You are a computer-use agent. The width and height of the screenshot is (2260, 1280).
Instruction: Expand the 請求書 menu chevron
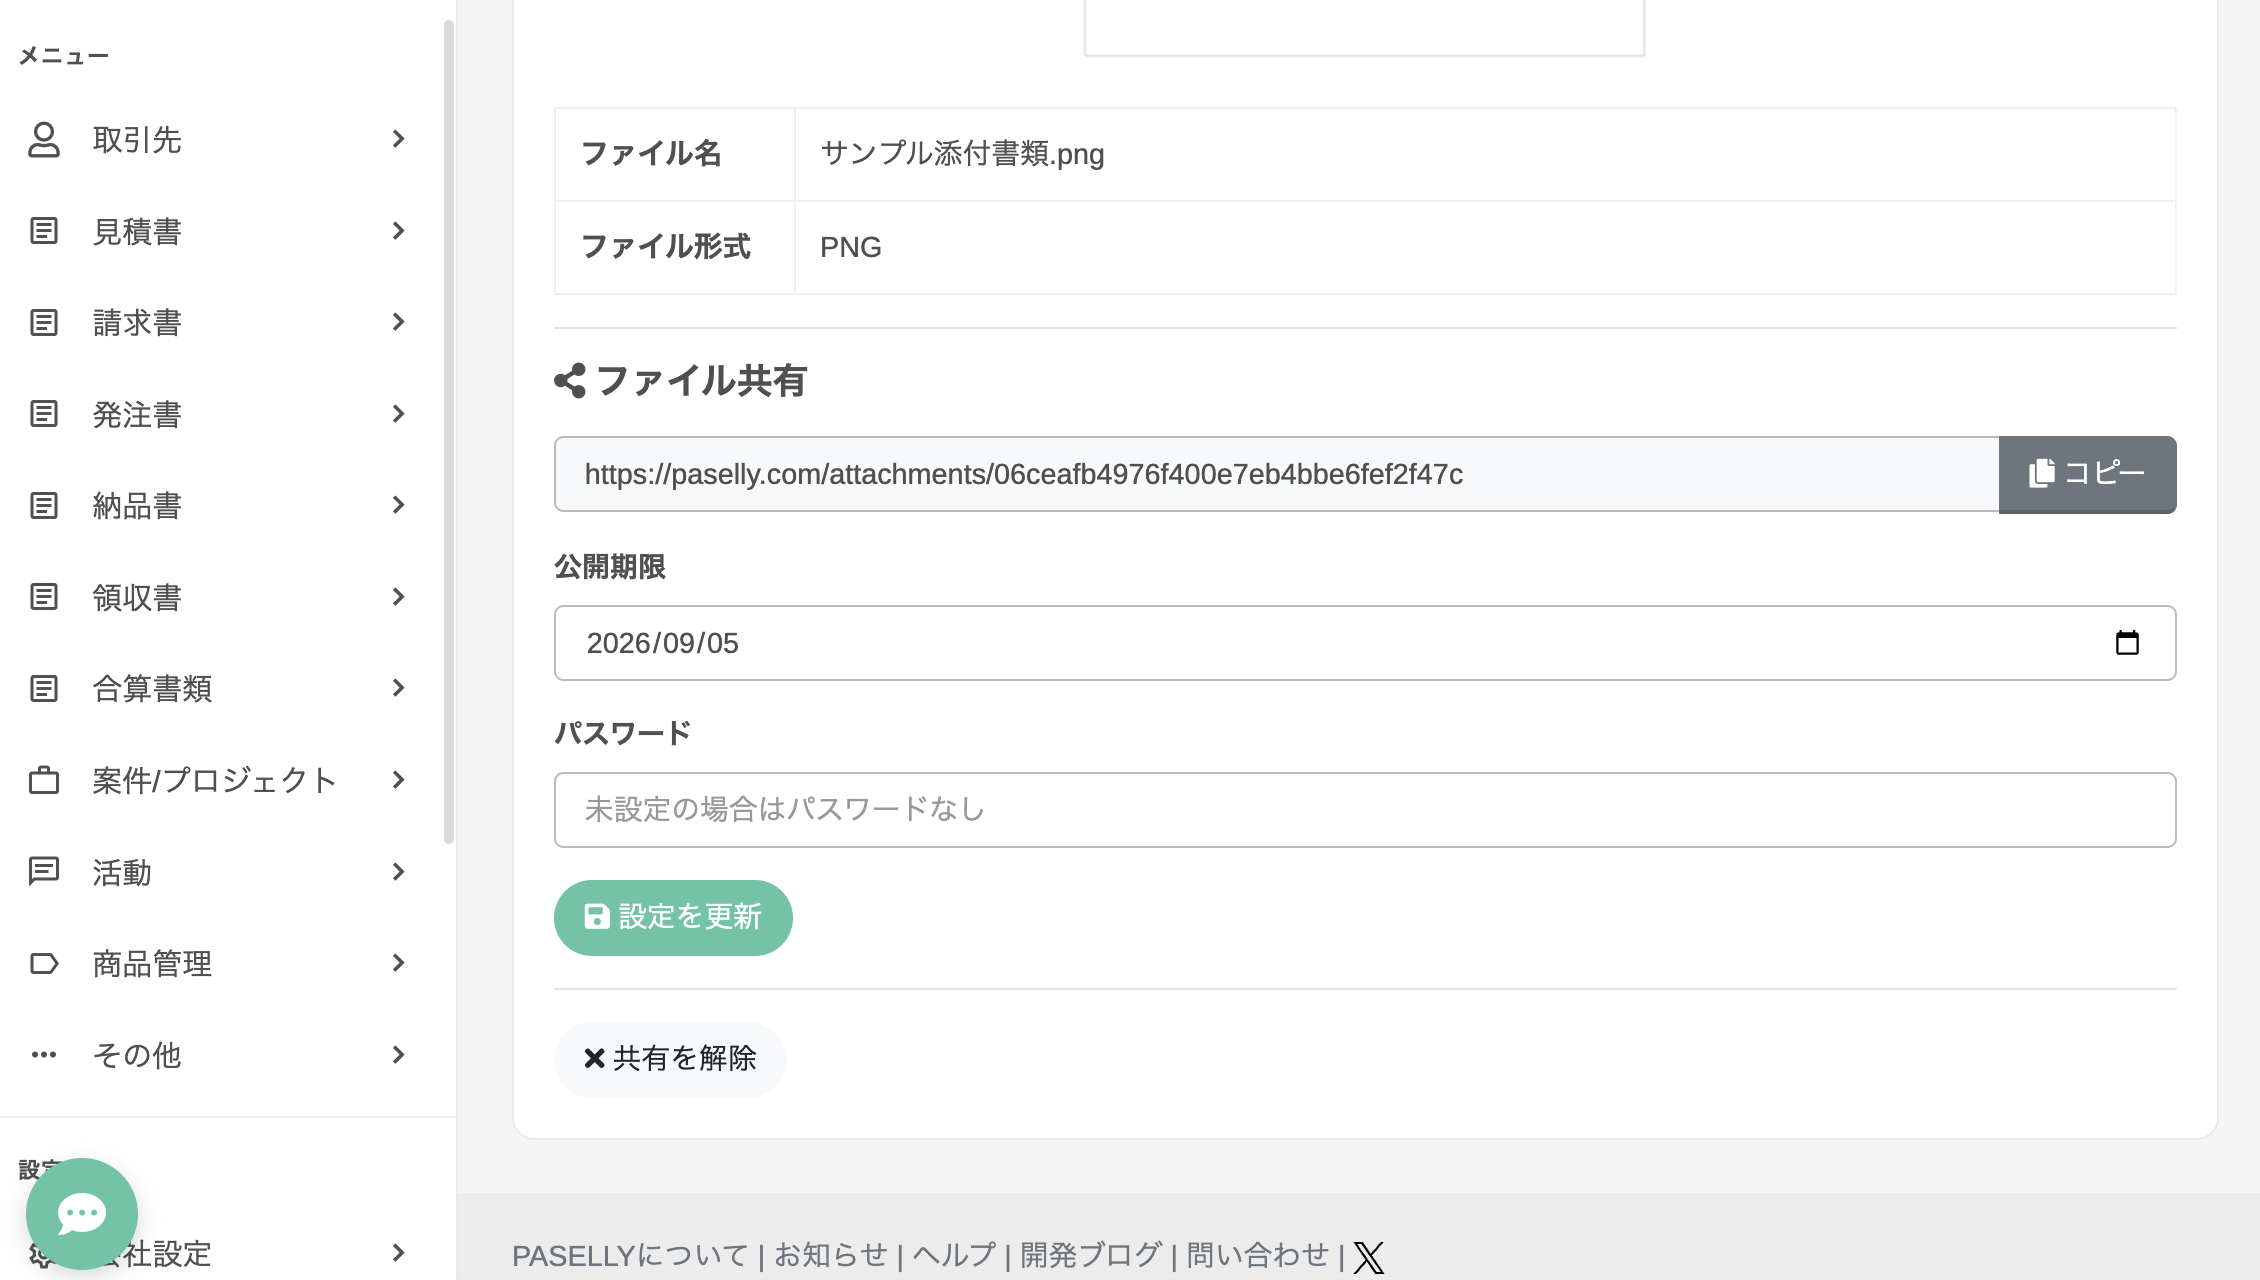[399, 322]
